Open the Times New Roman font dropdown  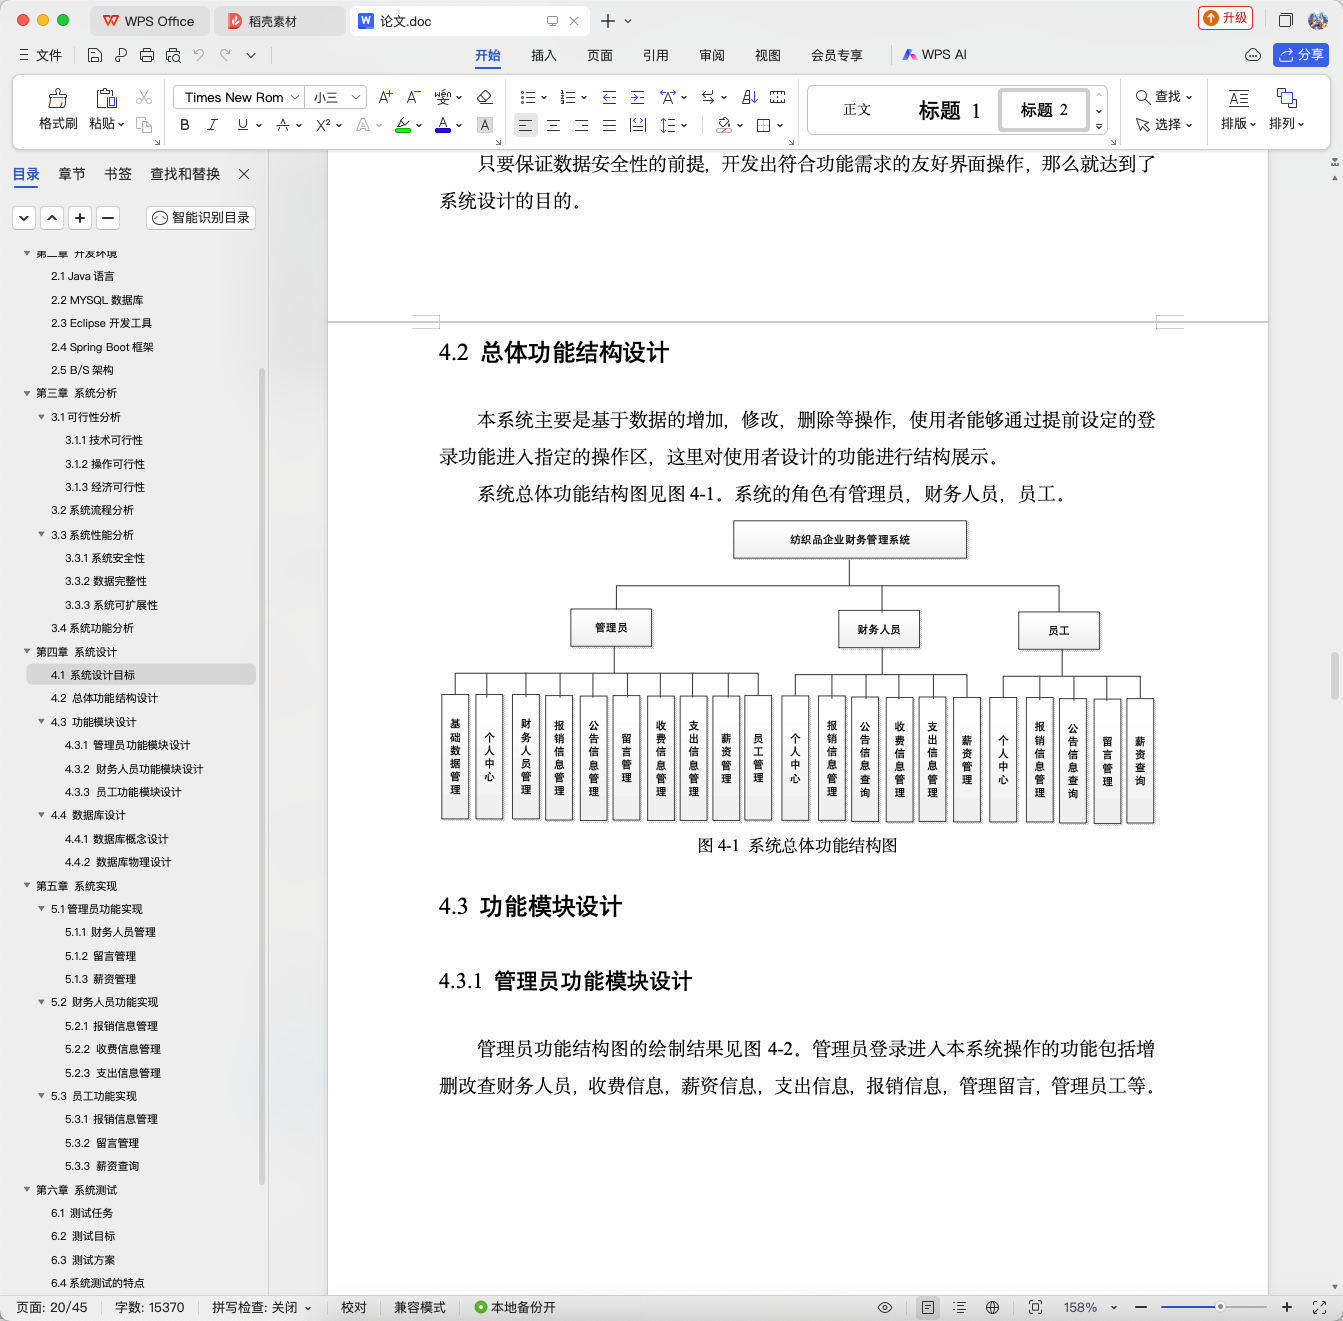tap(238, 97)
